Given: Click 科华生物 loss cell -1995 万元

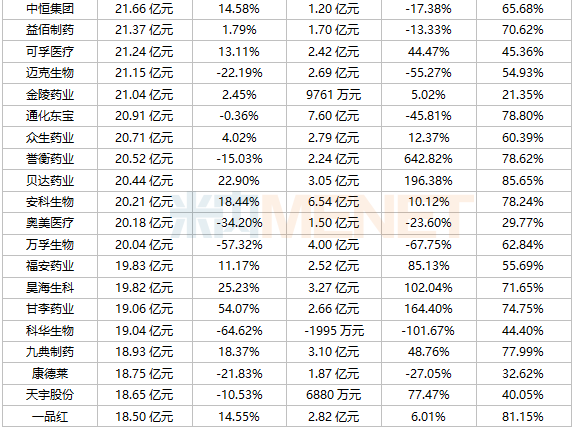Looking at the screenshot, I should [334, 331].
